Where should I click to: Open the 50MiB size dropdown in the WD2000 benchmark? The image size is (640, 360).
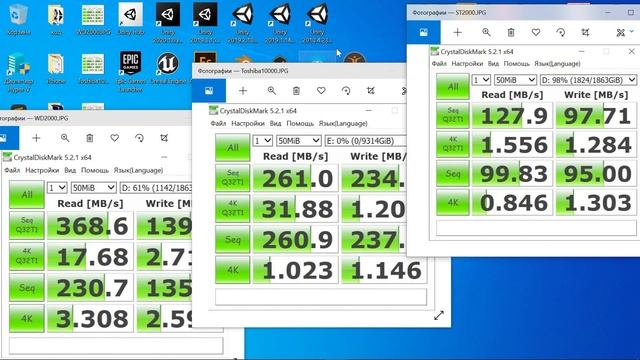point(93,188)
